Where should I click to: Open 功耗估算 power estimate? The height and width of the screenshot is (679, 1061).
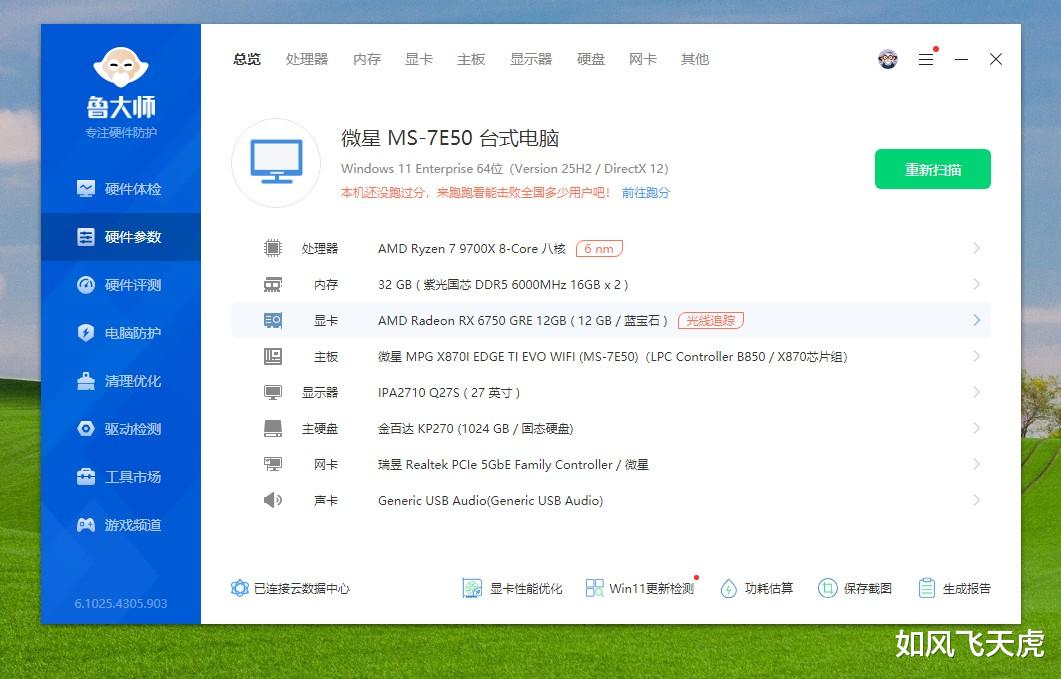point(757,588)
